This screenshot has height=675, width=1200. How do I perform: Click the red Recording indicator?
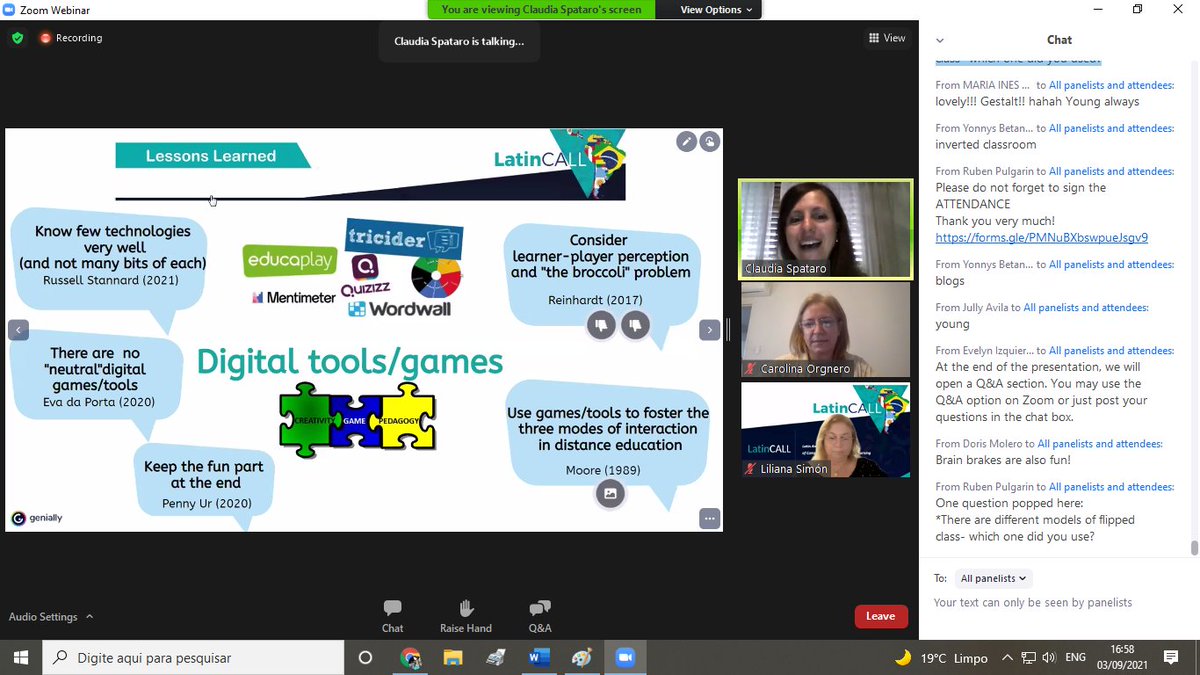(x=71, y=38)
